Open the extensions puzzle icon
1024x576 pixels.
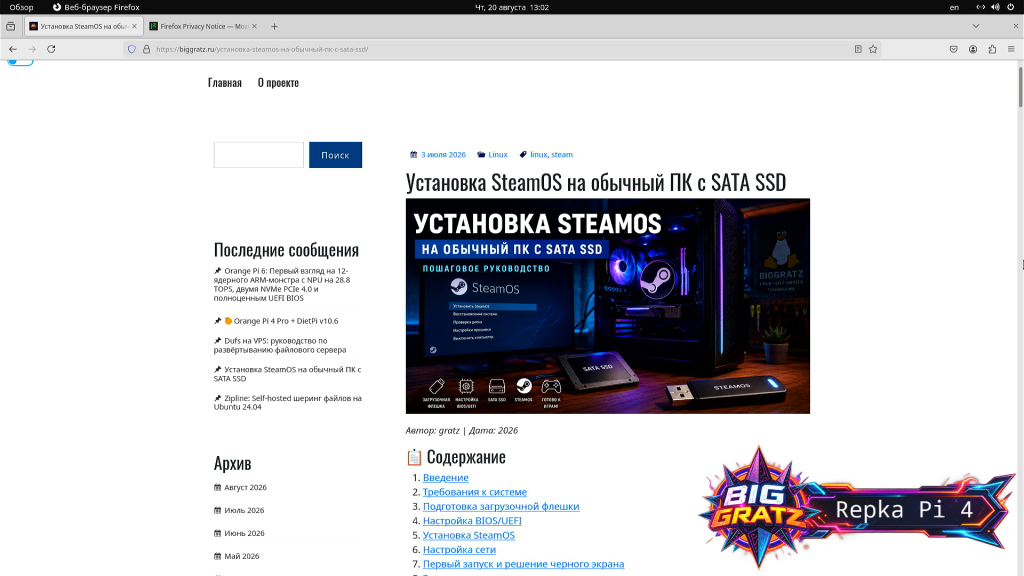coord(992,49)
